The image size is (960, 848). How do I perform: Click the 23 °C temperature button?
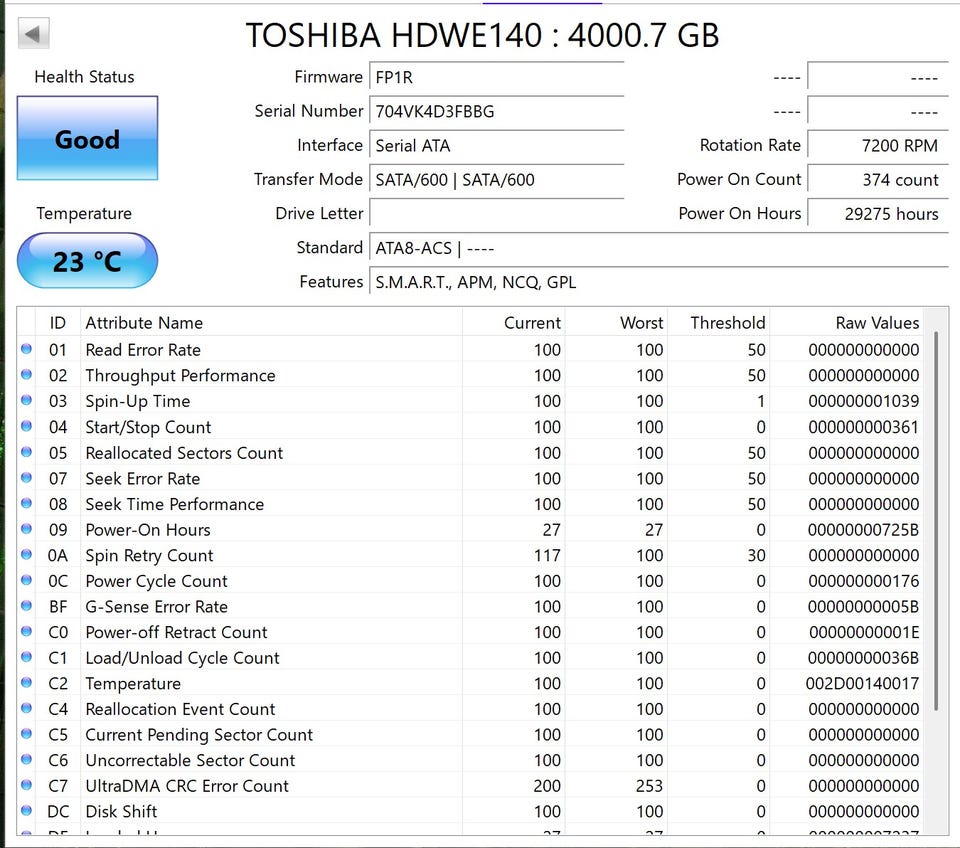pyautogui.click(x=87, y=261)
